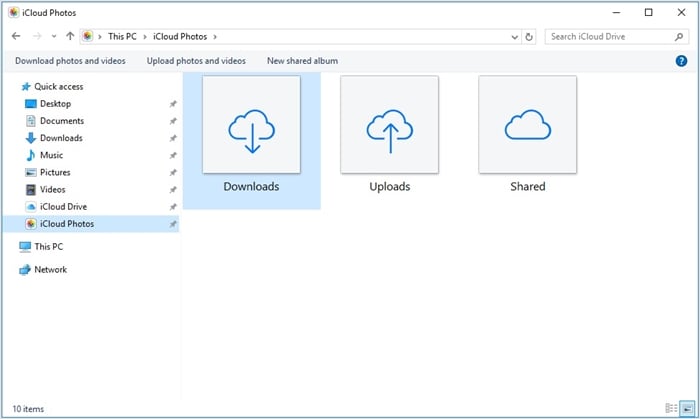Create a New shared album

(302, 61)
